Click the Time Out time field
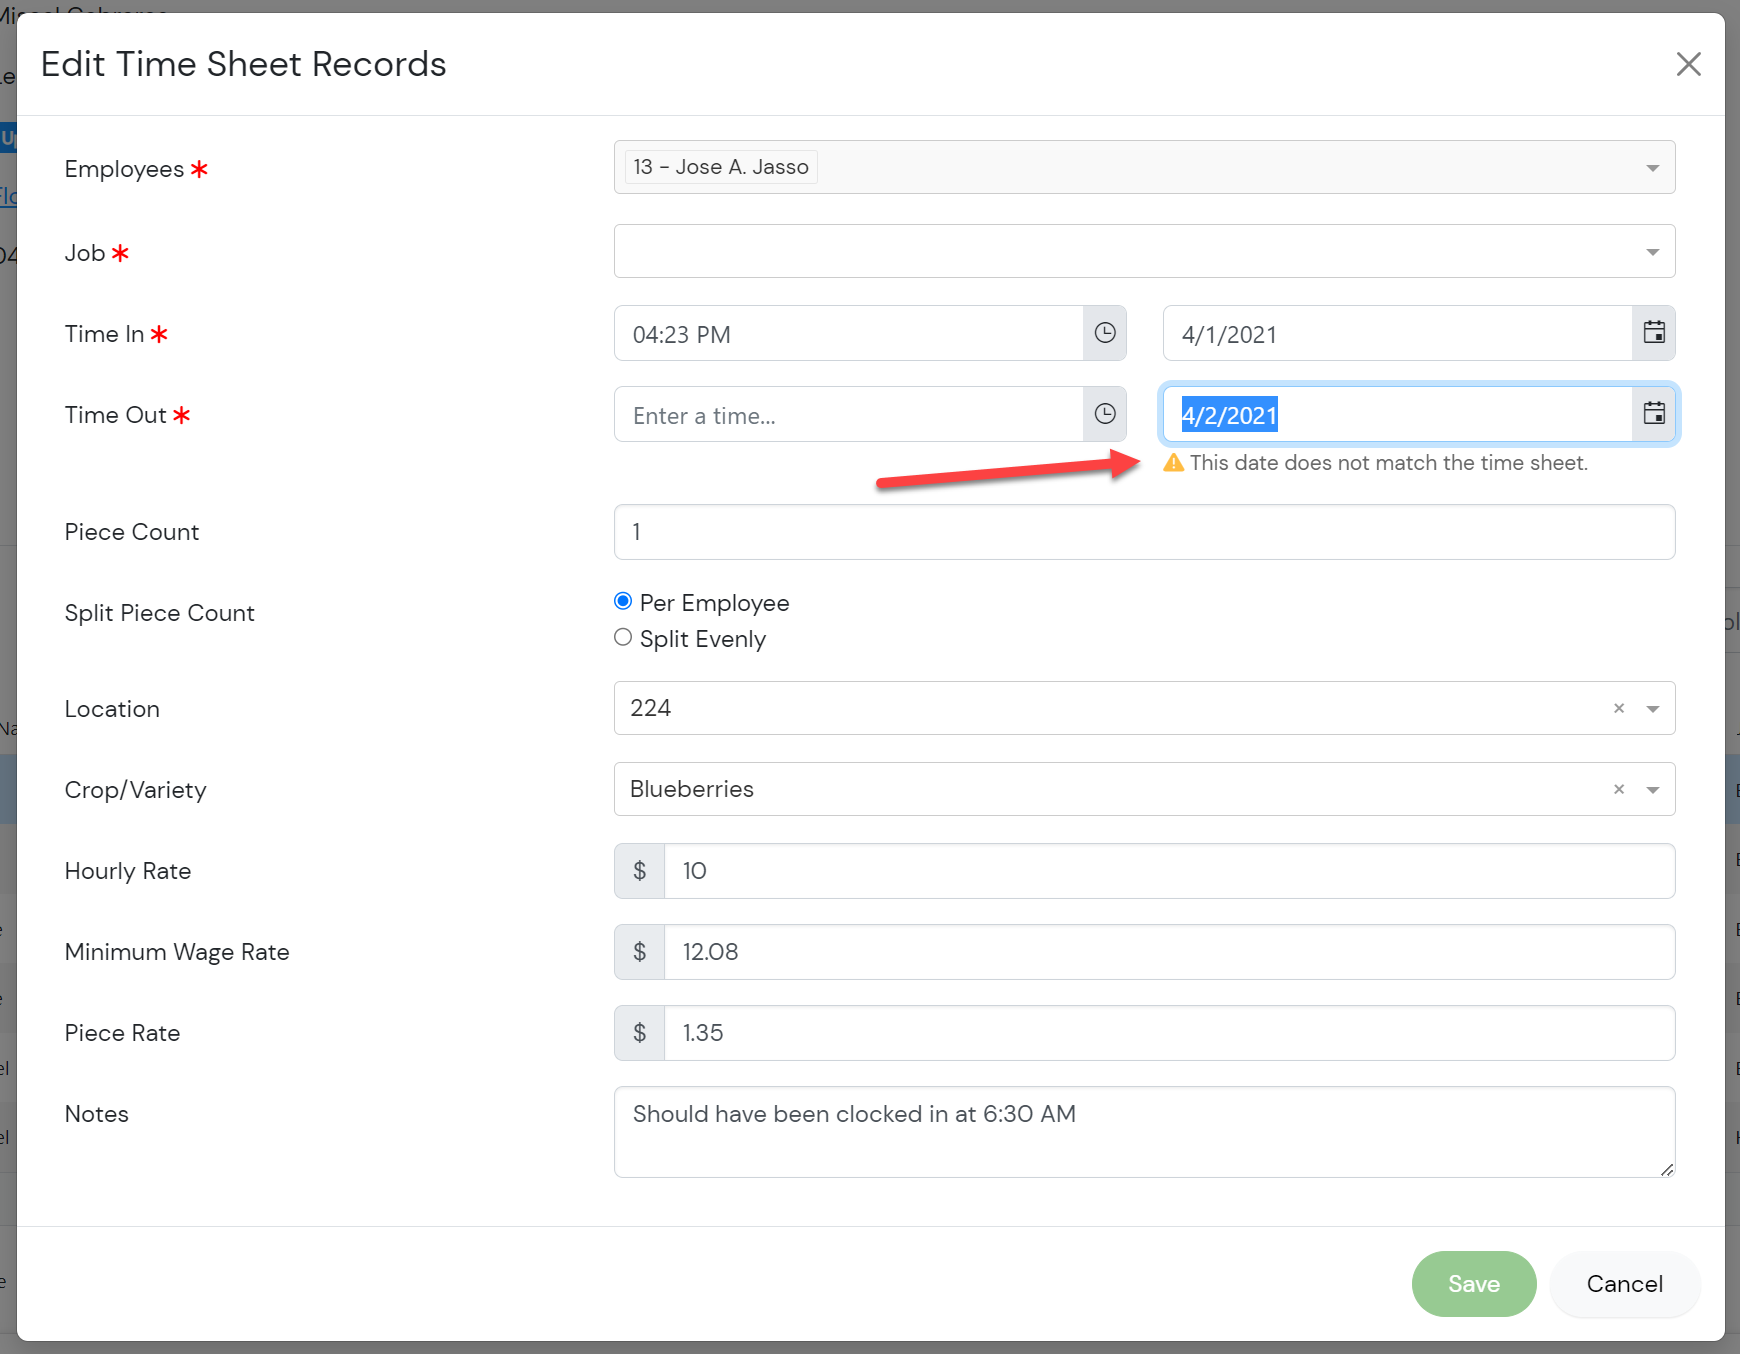Image resolution: width=1740 pixels, height=1354 pixels. (x=848, y=415)
